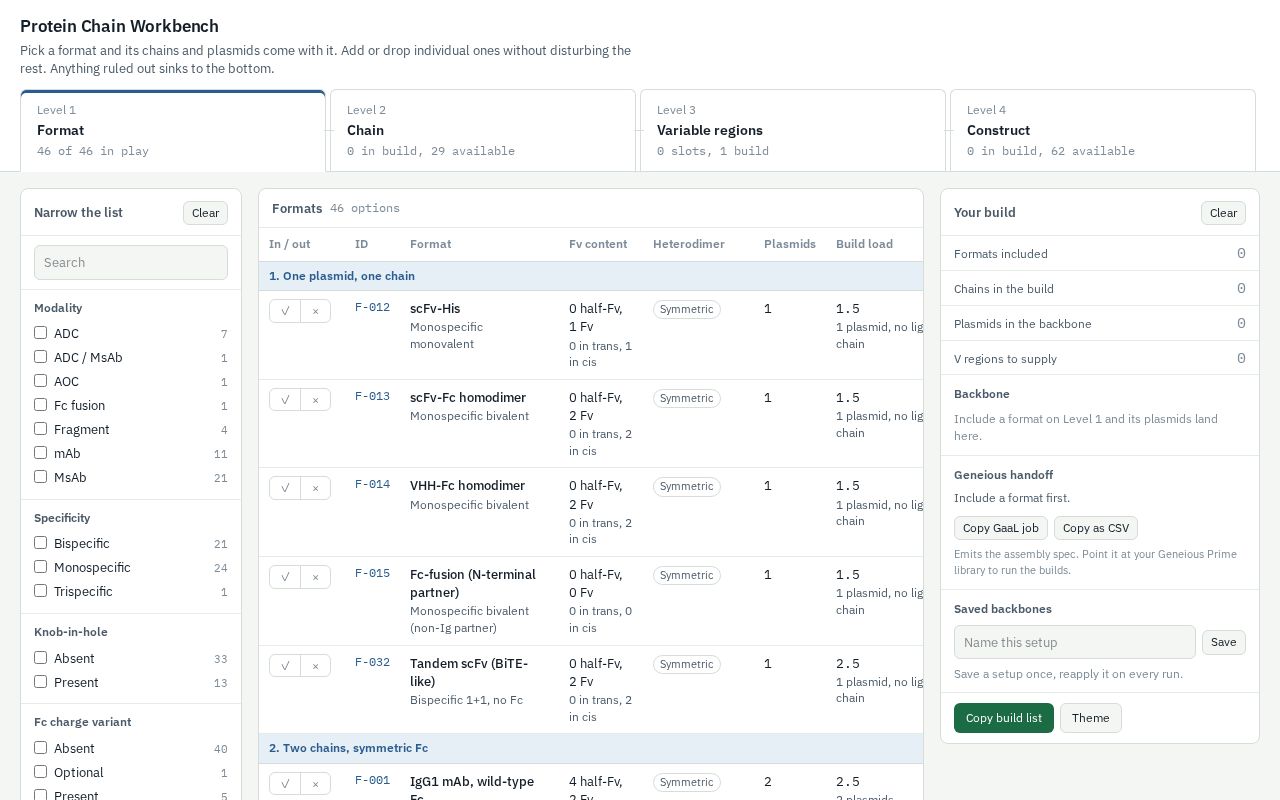Click 'Formats included' row in build
Viewport: 1280px width, 800px height.
1100,254
